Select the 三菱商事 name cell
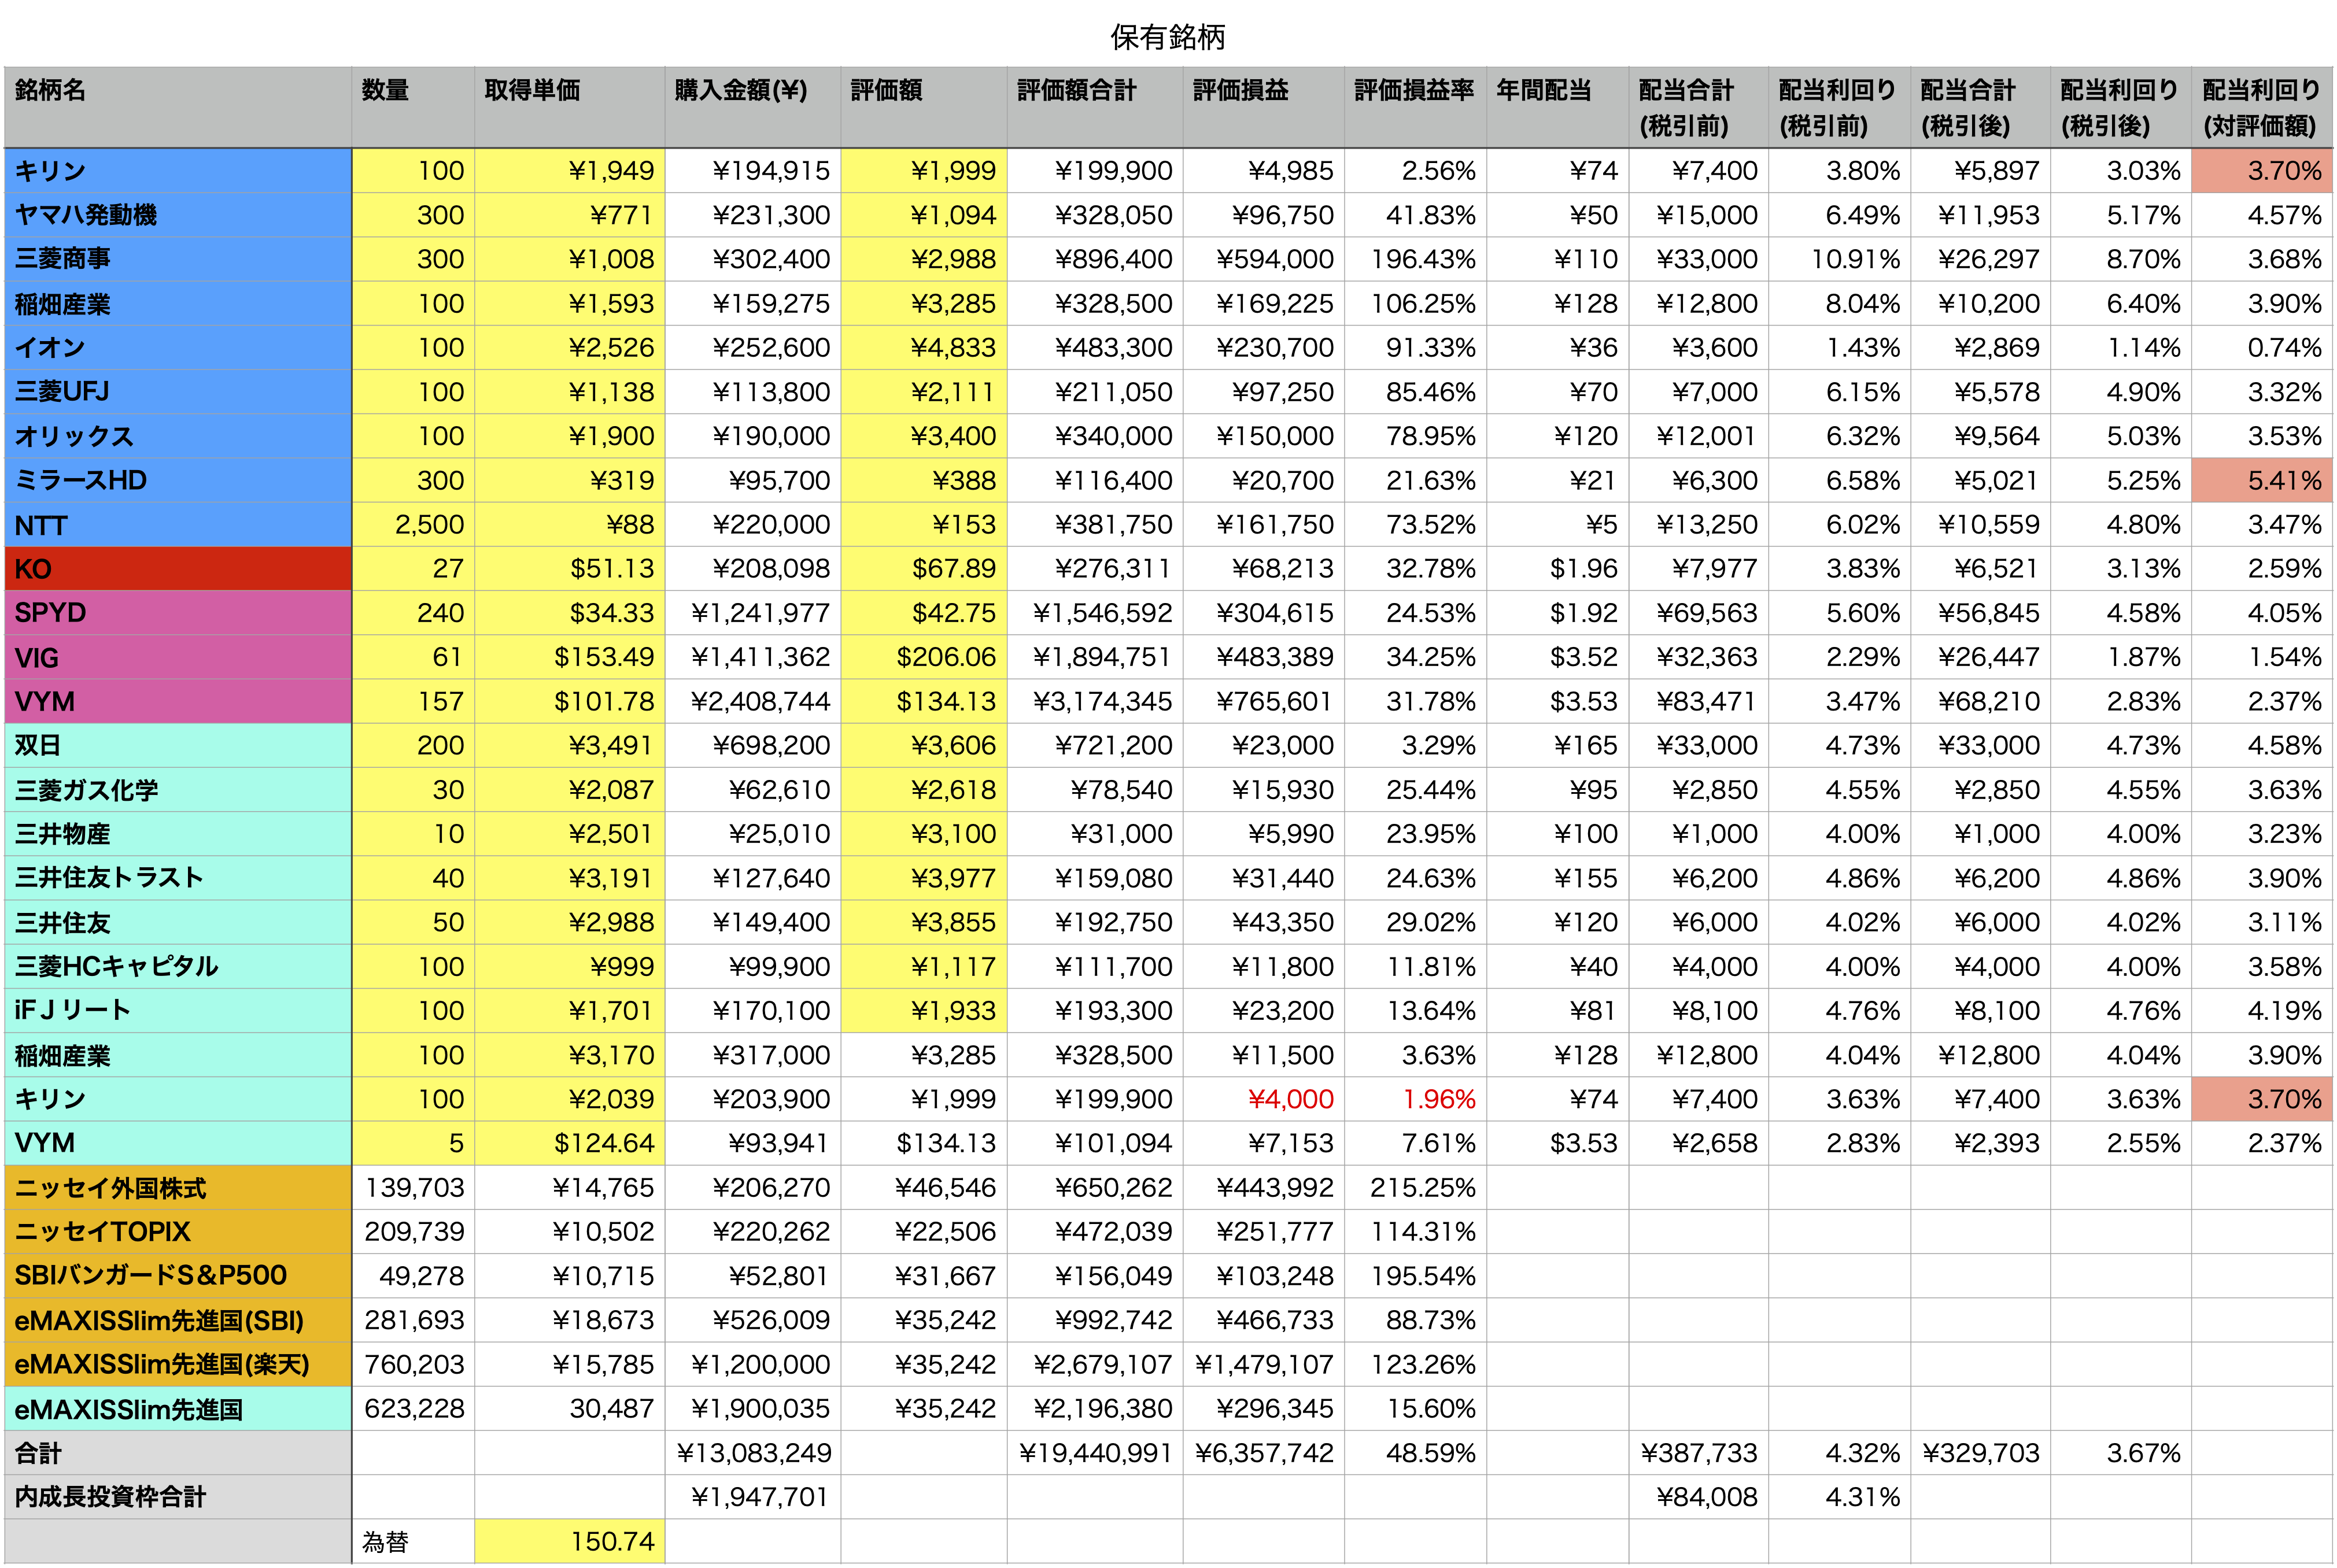The height and width of the screenshot is (1568, 2337). (x=178, y=259)
